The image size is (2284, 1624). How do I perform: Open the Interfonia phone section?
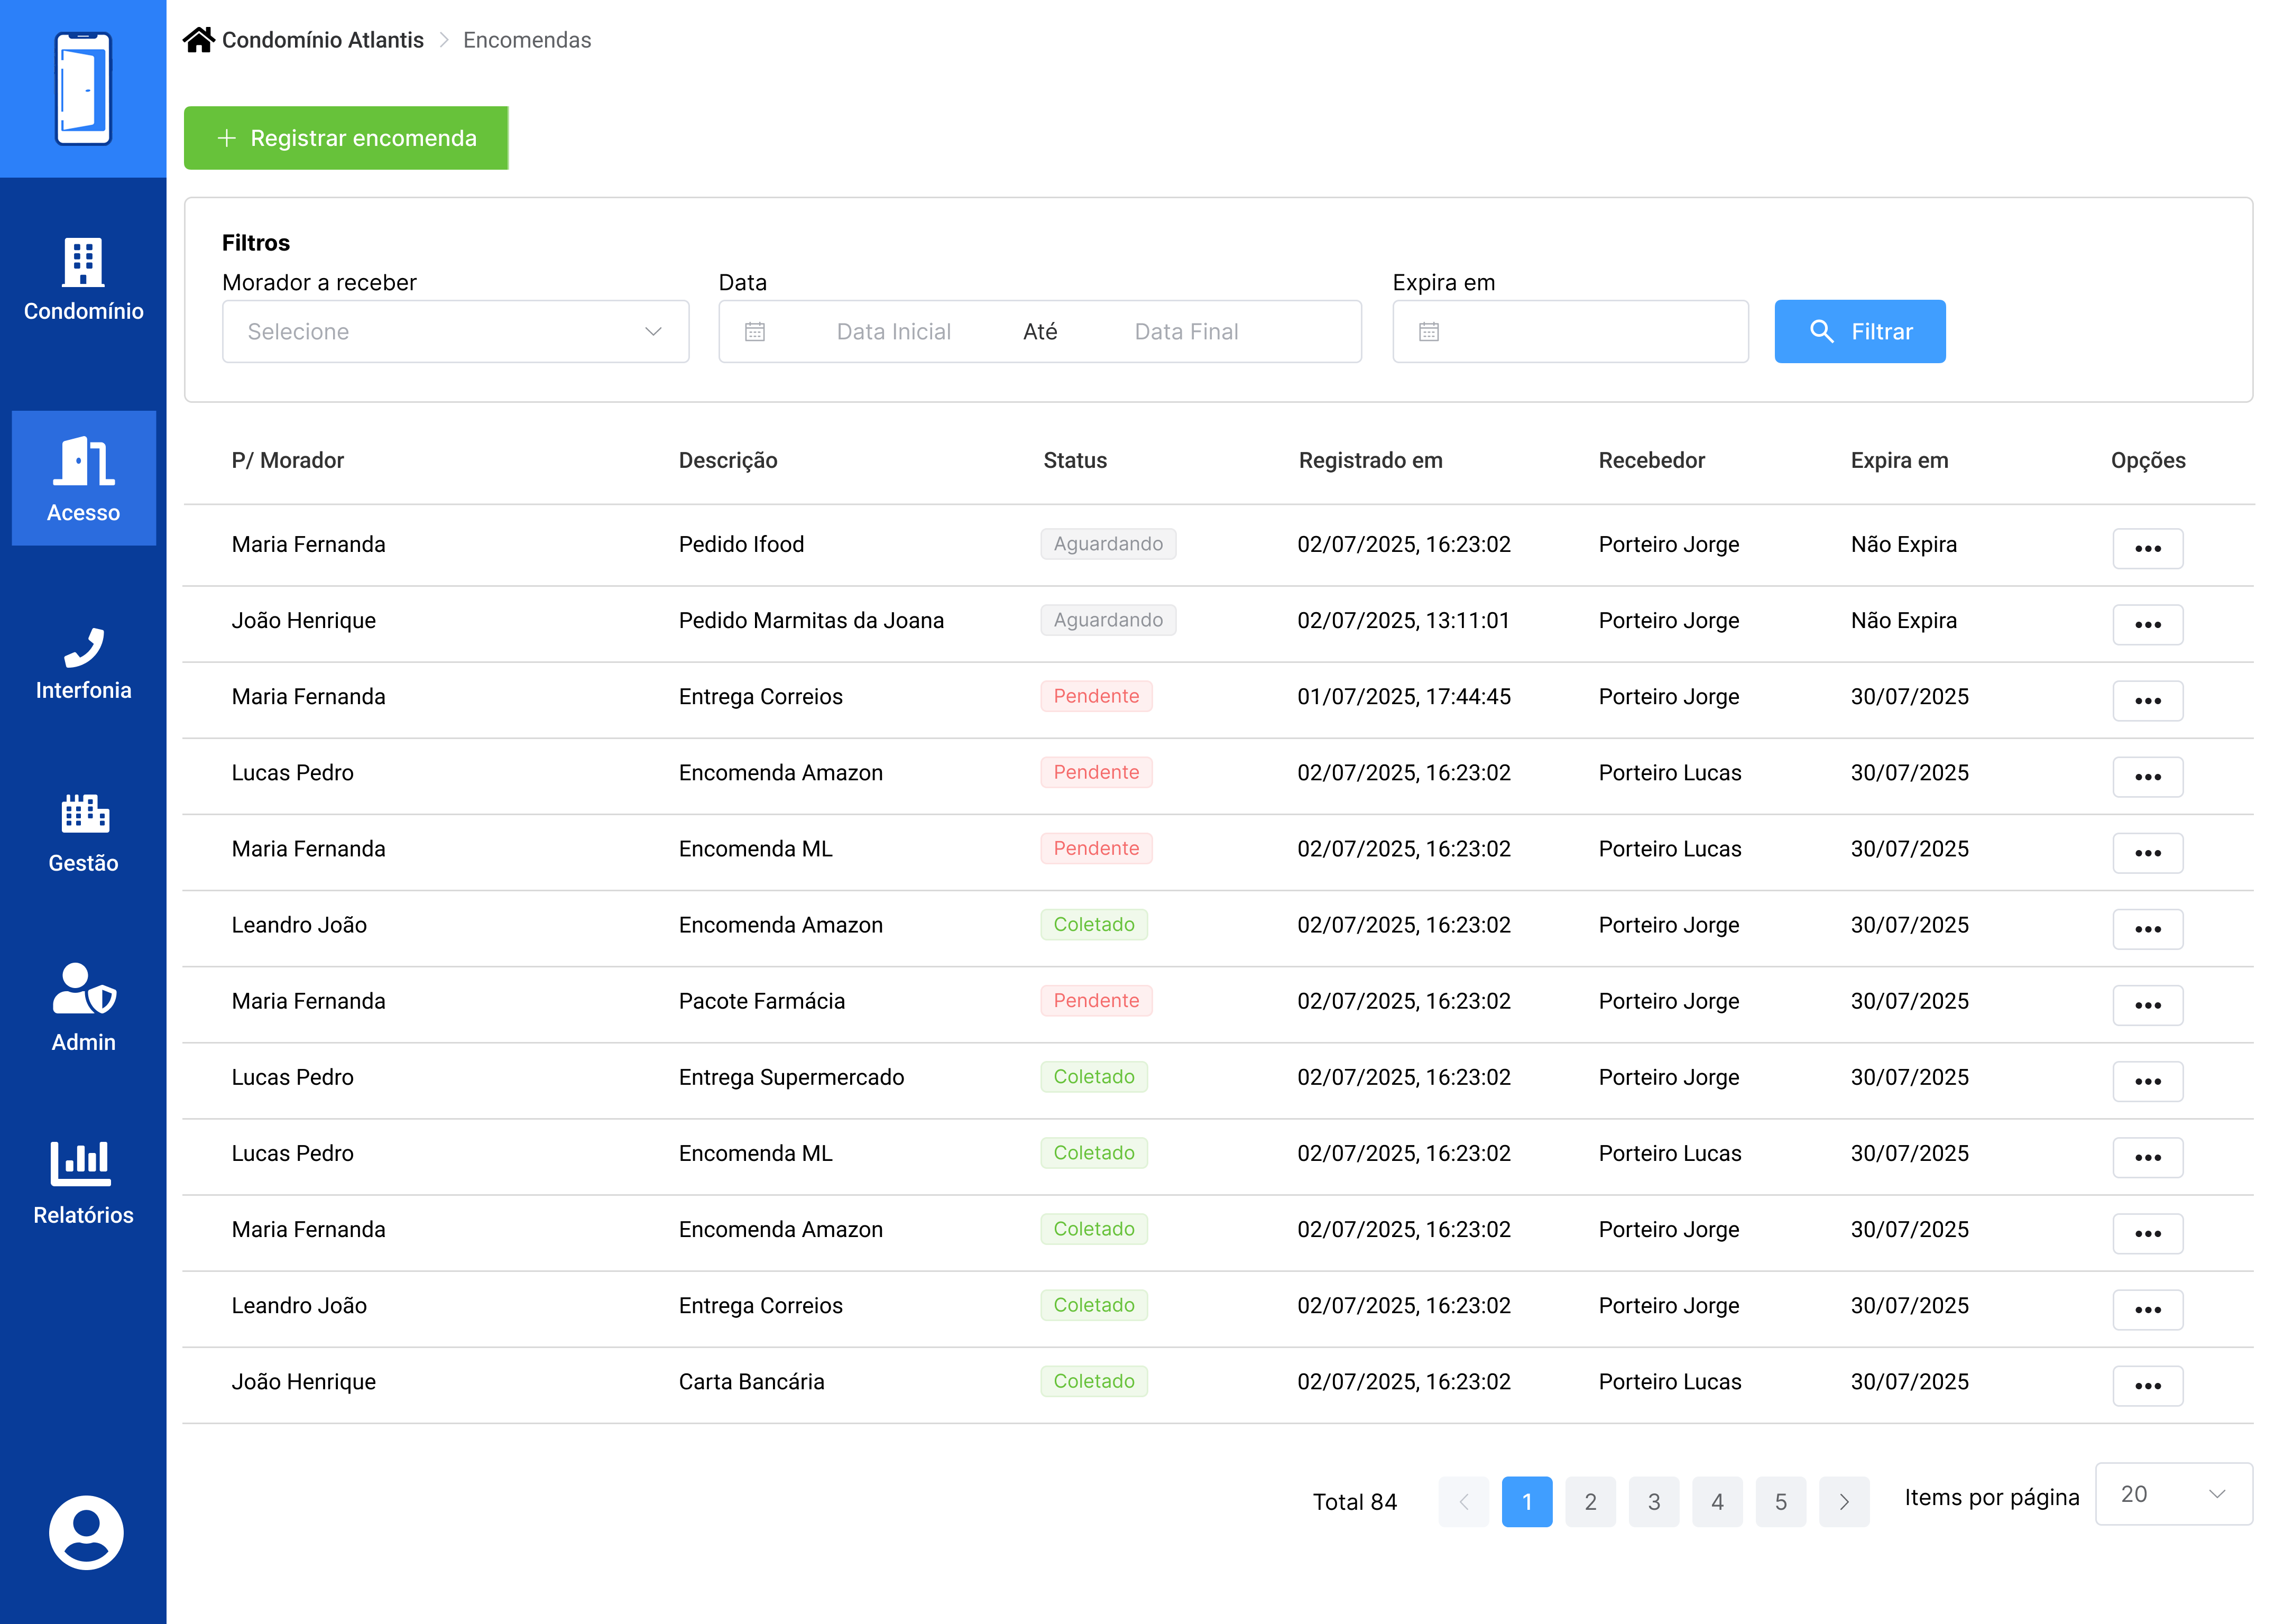coord(83,664)
